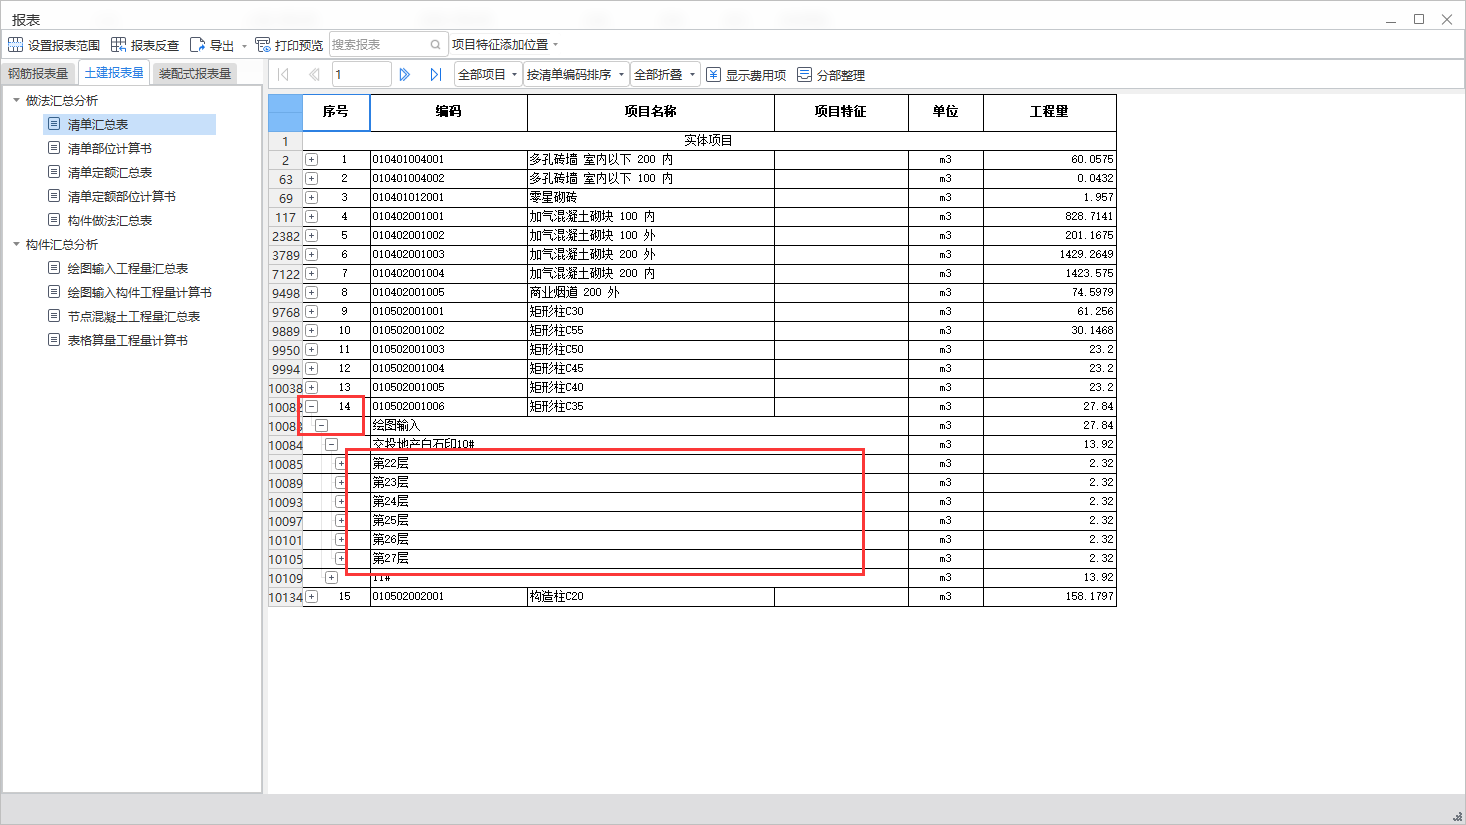Open 清单定额汇总表 report
This screenshot has height=825, width=1466.
pos(109,172)
